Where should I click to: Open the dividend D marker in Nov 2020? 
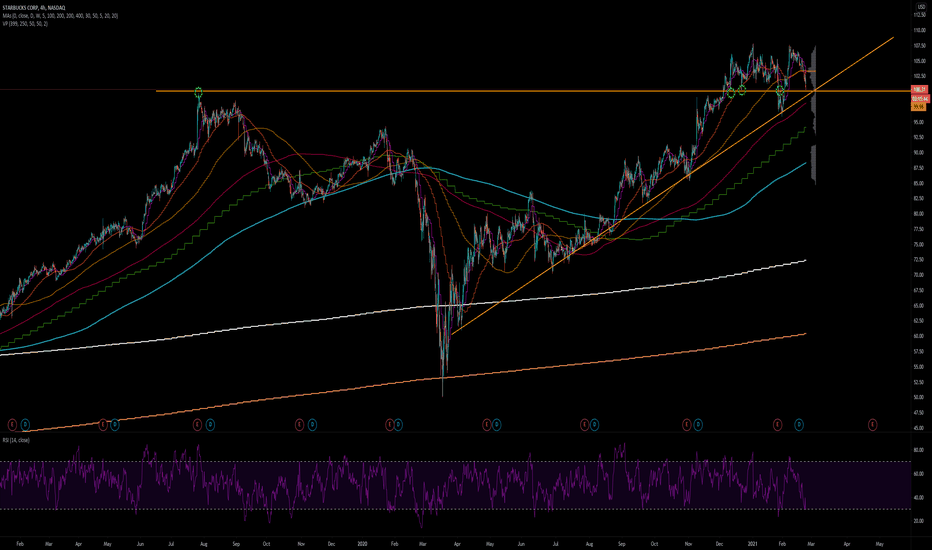pos(698,424)
